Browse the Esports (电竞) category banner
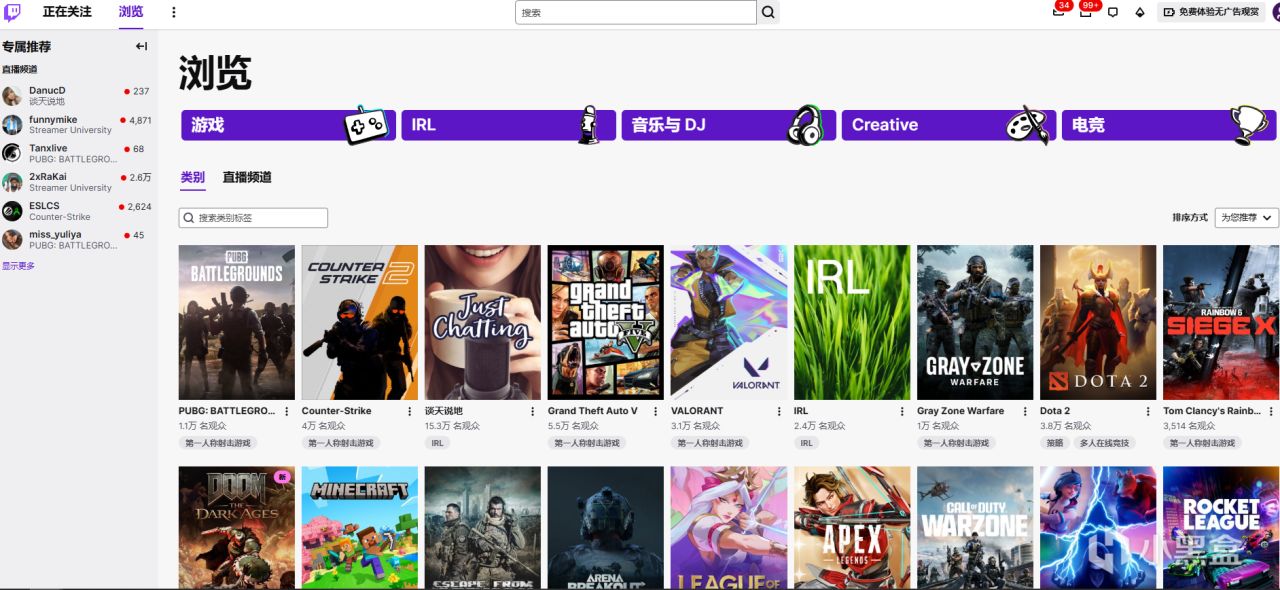1280x590 pixels. pos(1168,125)
